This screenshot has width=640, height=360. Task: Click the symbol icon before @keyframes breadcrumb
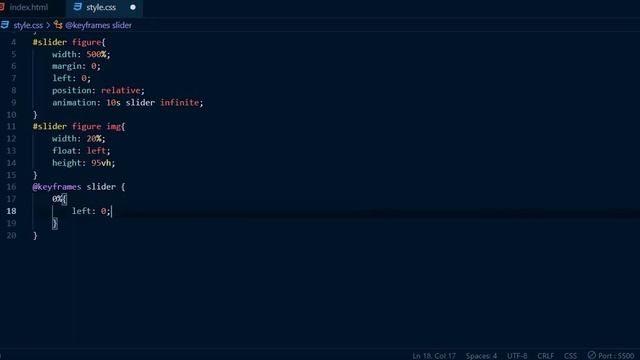[x=58, y=25]
